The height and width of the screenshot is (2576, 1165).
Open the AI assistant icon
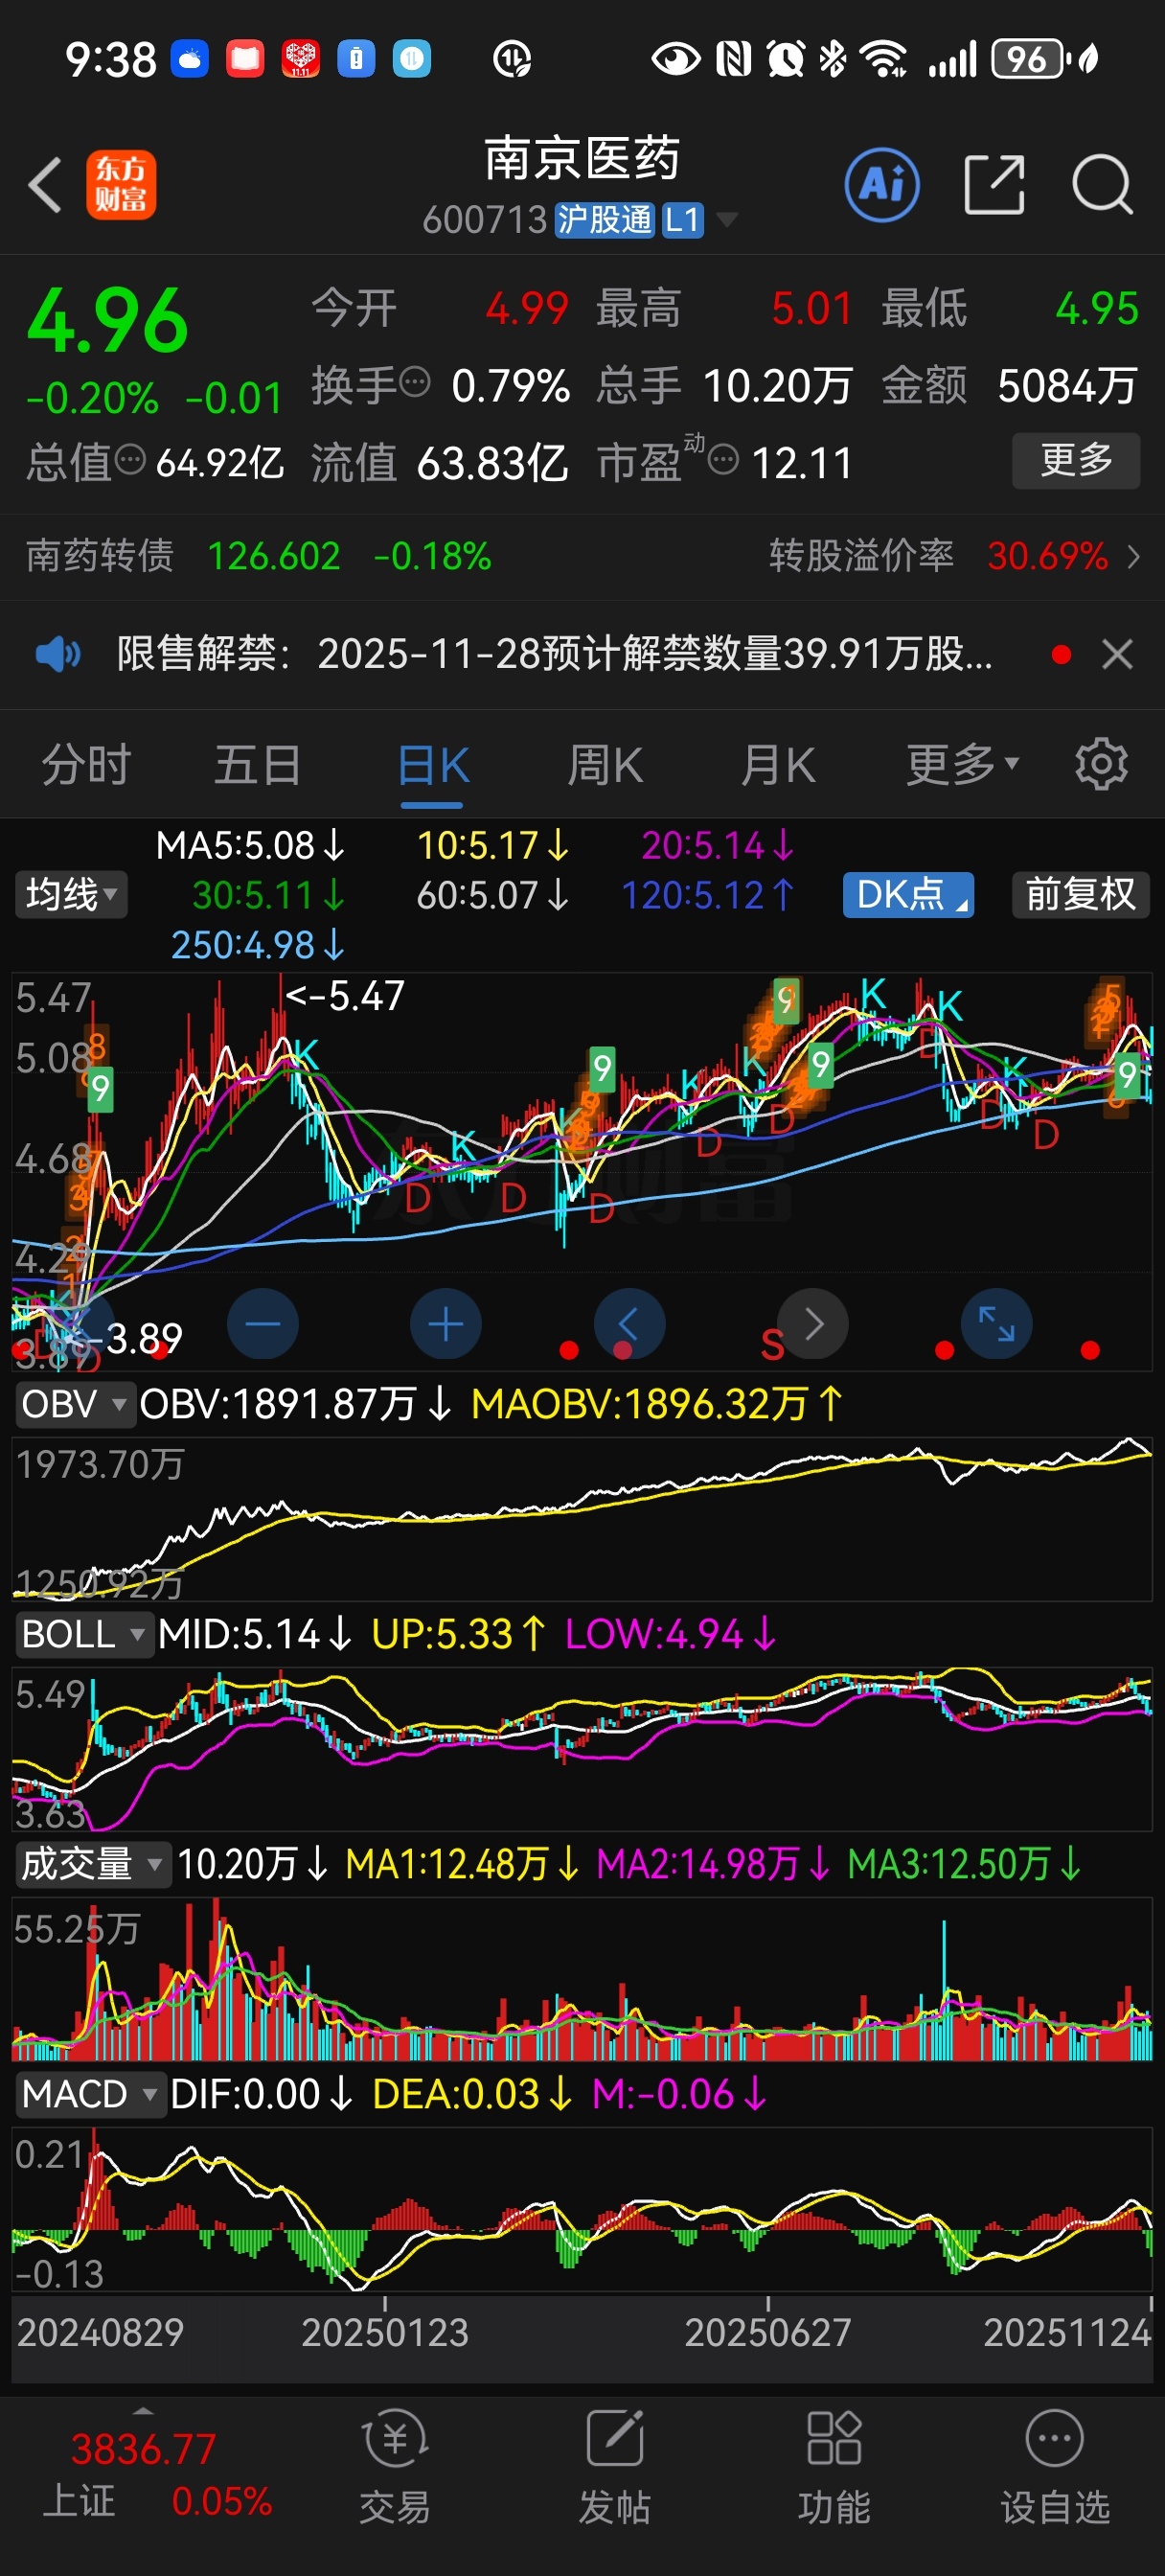click(882, 185)
